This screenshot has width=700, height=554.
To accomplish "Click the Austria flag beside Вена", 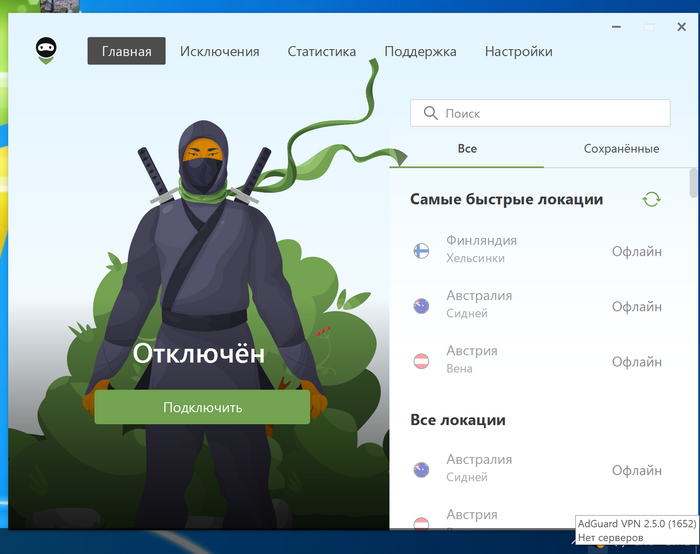I will (422, 361).
